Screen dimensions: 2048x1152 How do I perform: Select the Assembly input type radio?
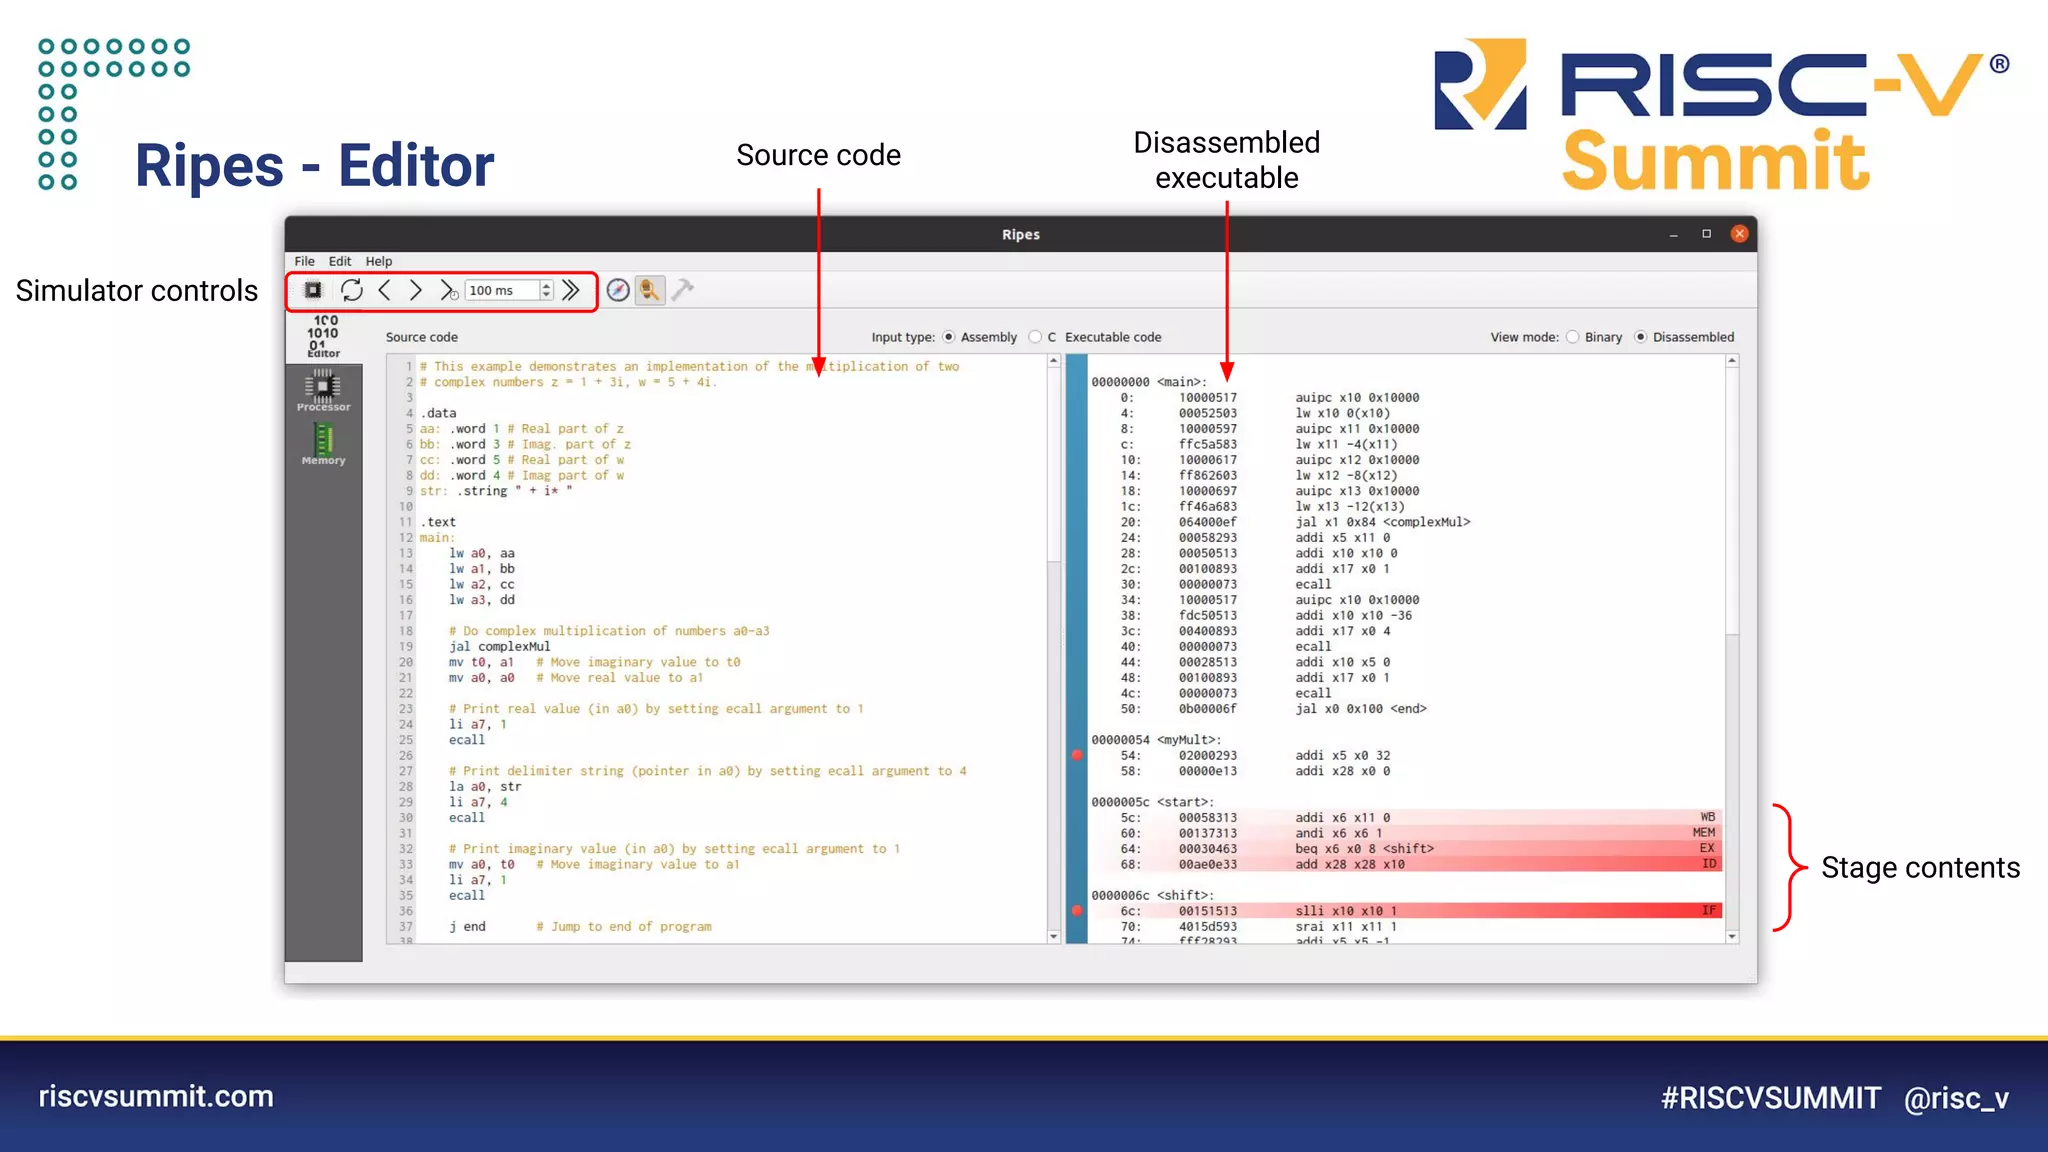(x=949, y=337)
